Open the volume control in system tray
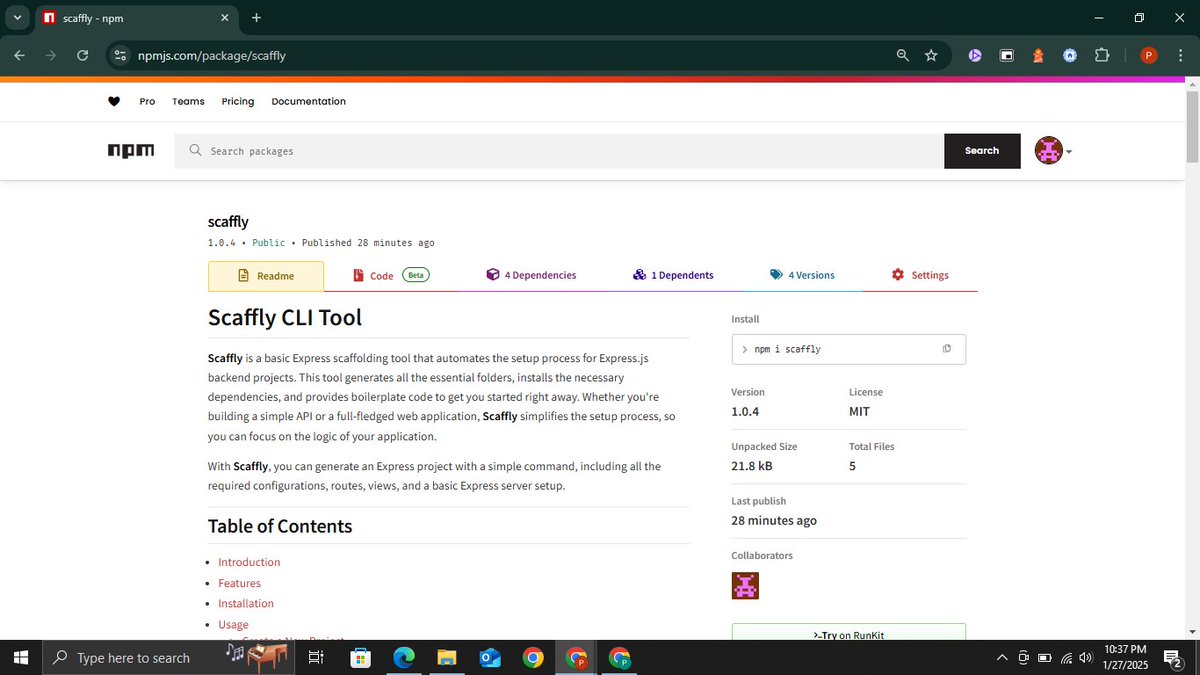This screenshot has height=675, width=1200. (1086, 658)
